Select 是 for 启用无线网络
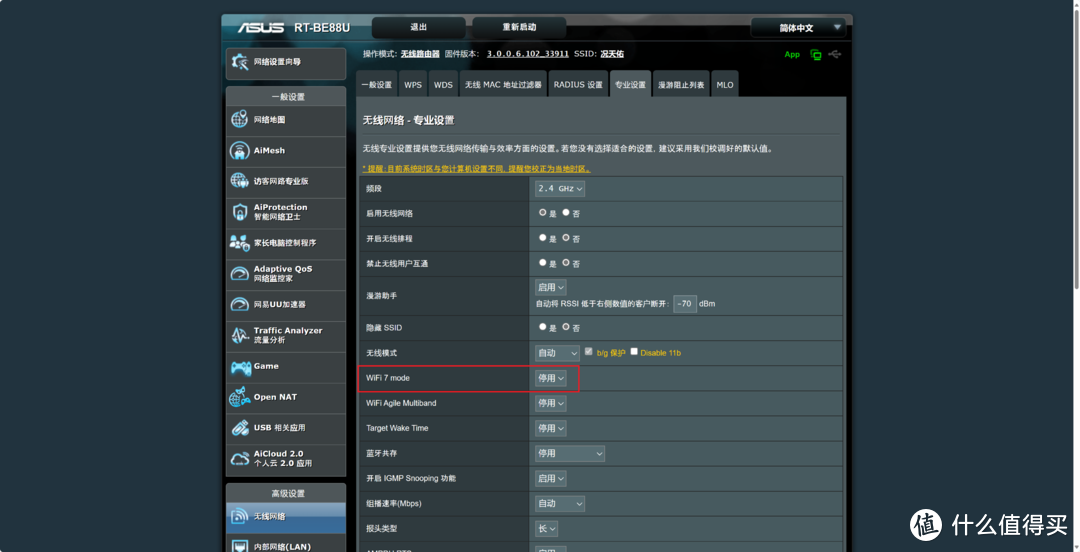The image size is (1080, 552). pyautogui.click(x=543, y=213)
